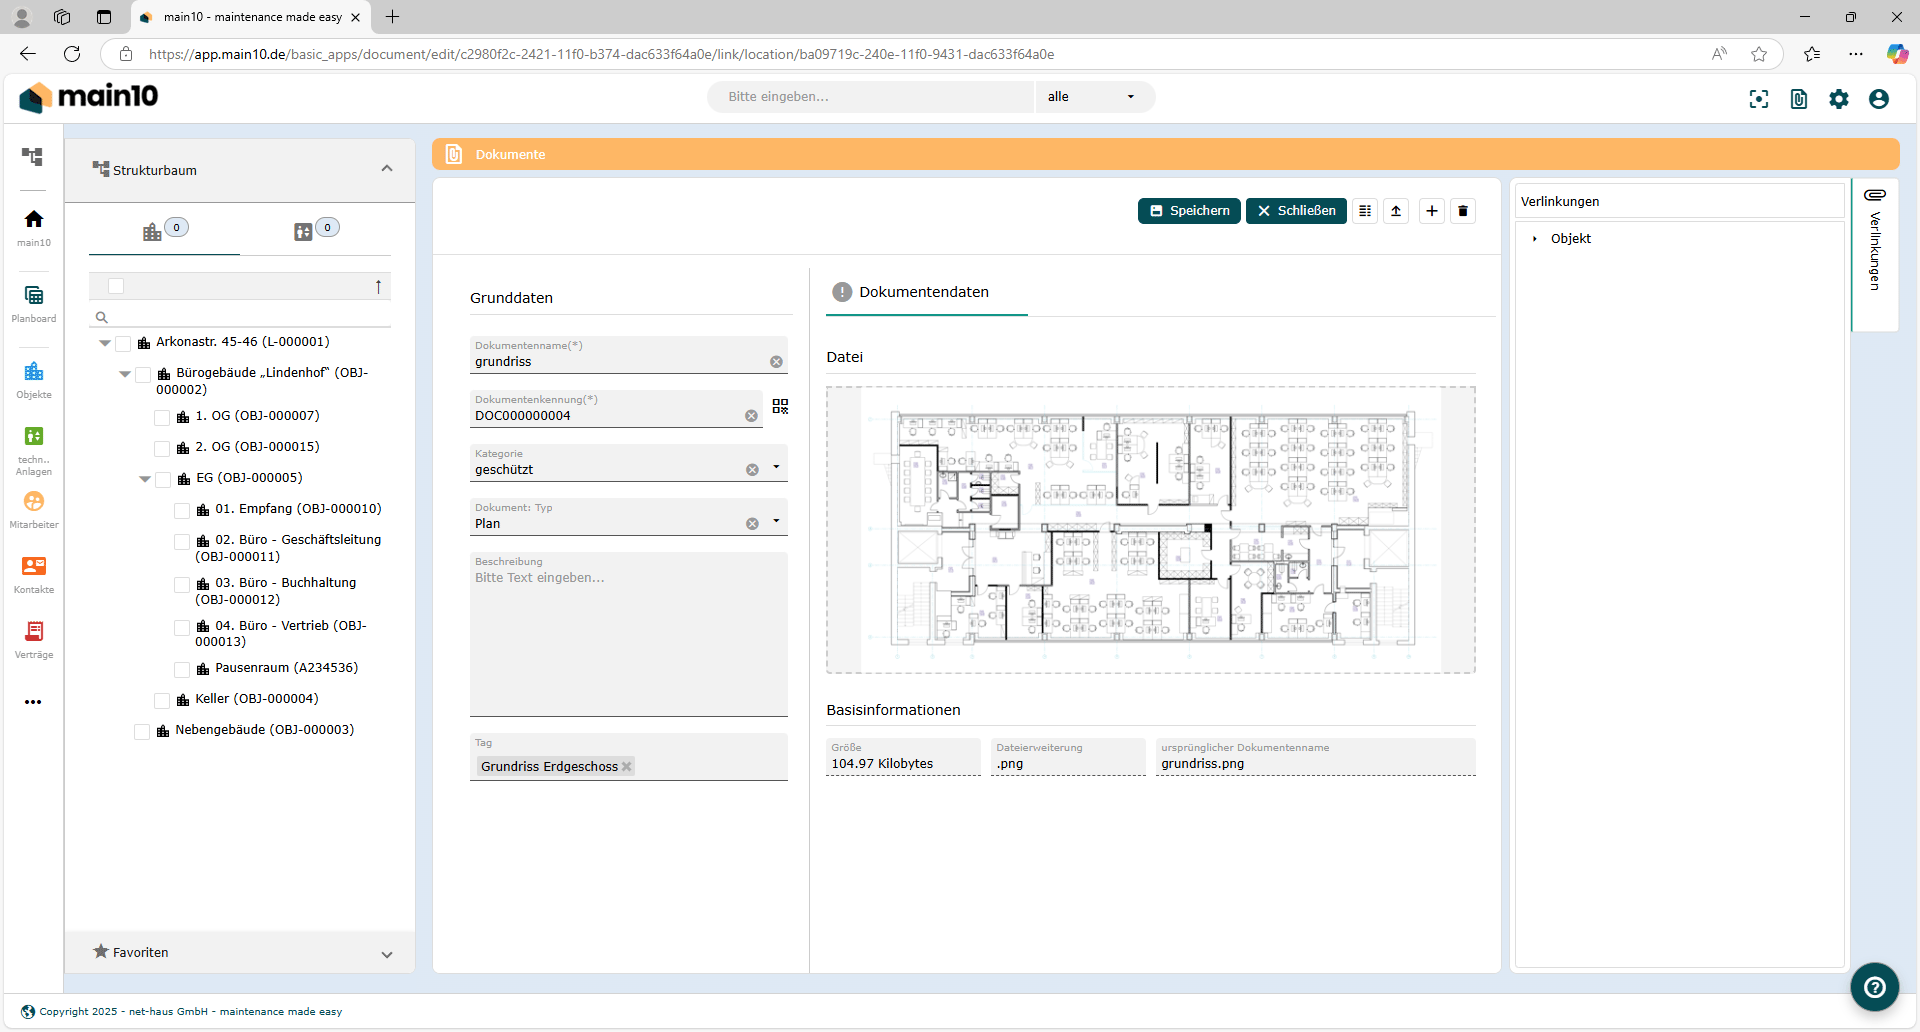Open the Mitarbeiter module
1920x1032 pixels.
coord(33,510)
